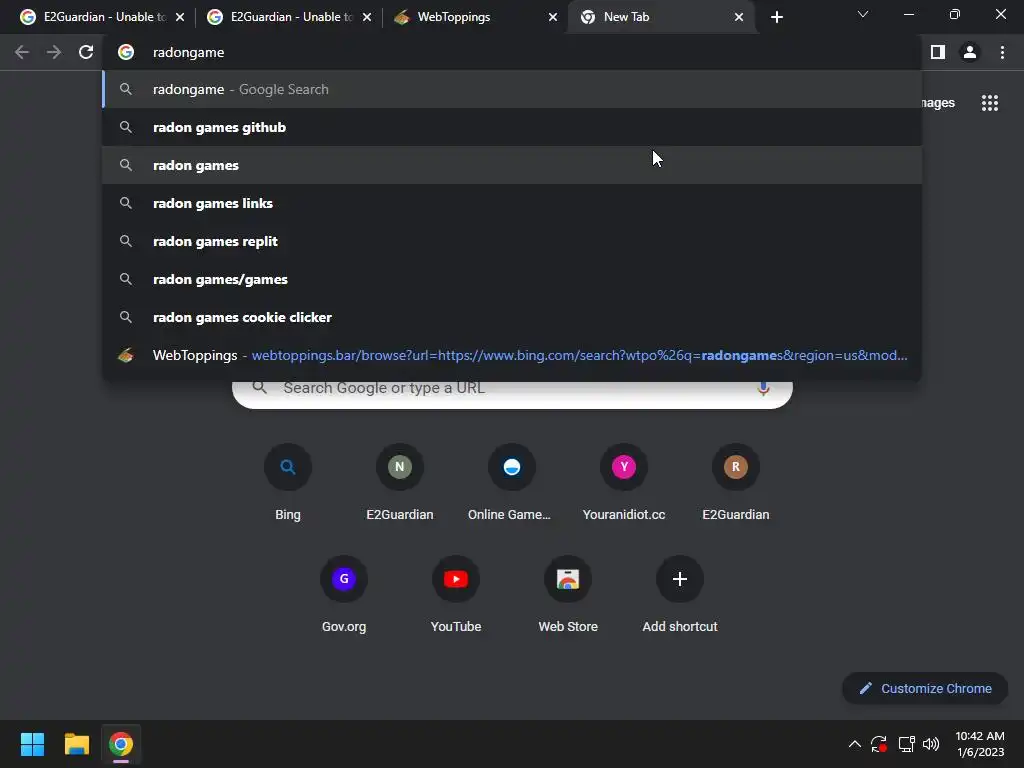Reload the current page
The width and height of the screenshot is (1024, 768).
[86, 52]
